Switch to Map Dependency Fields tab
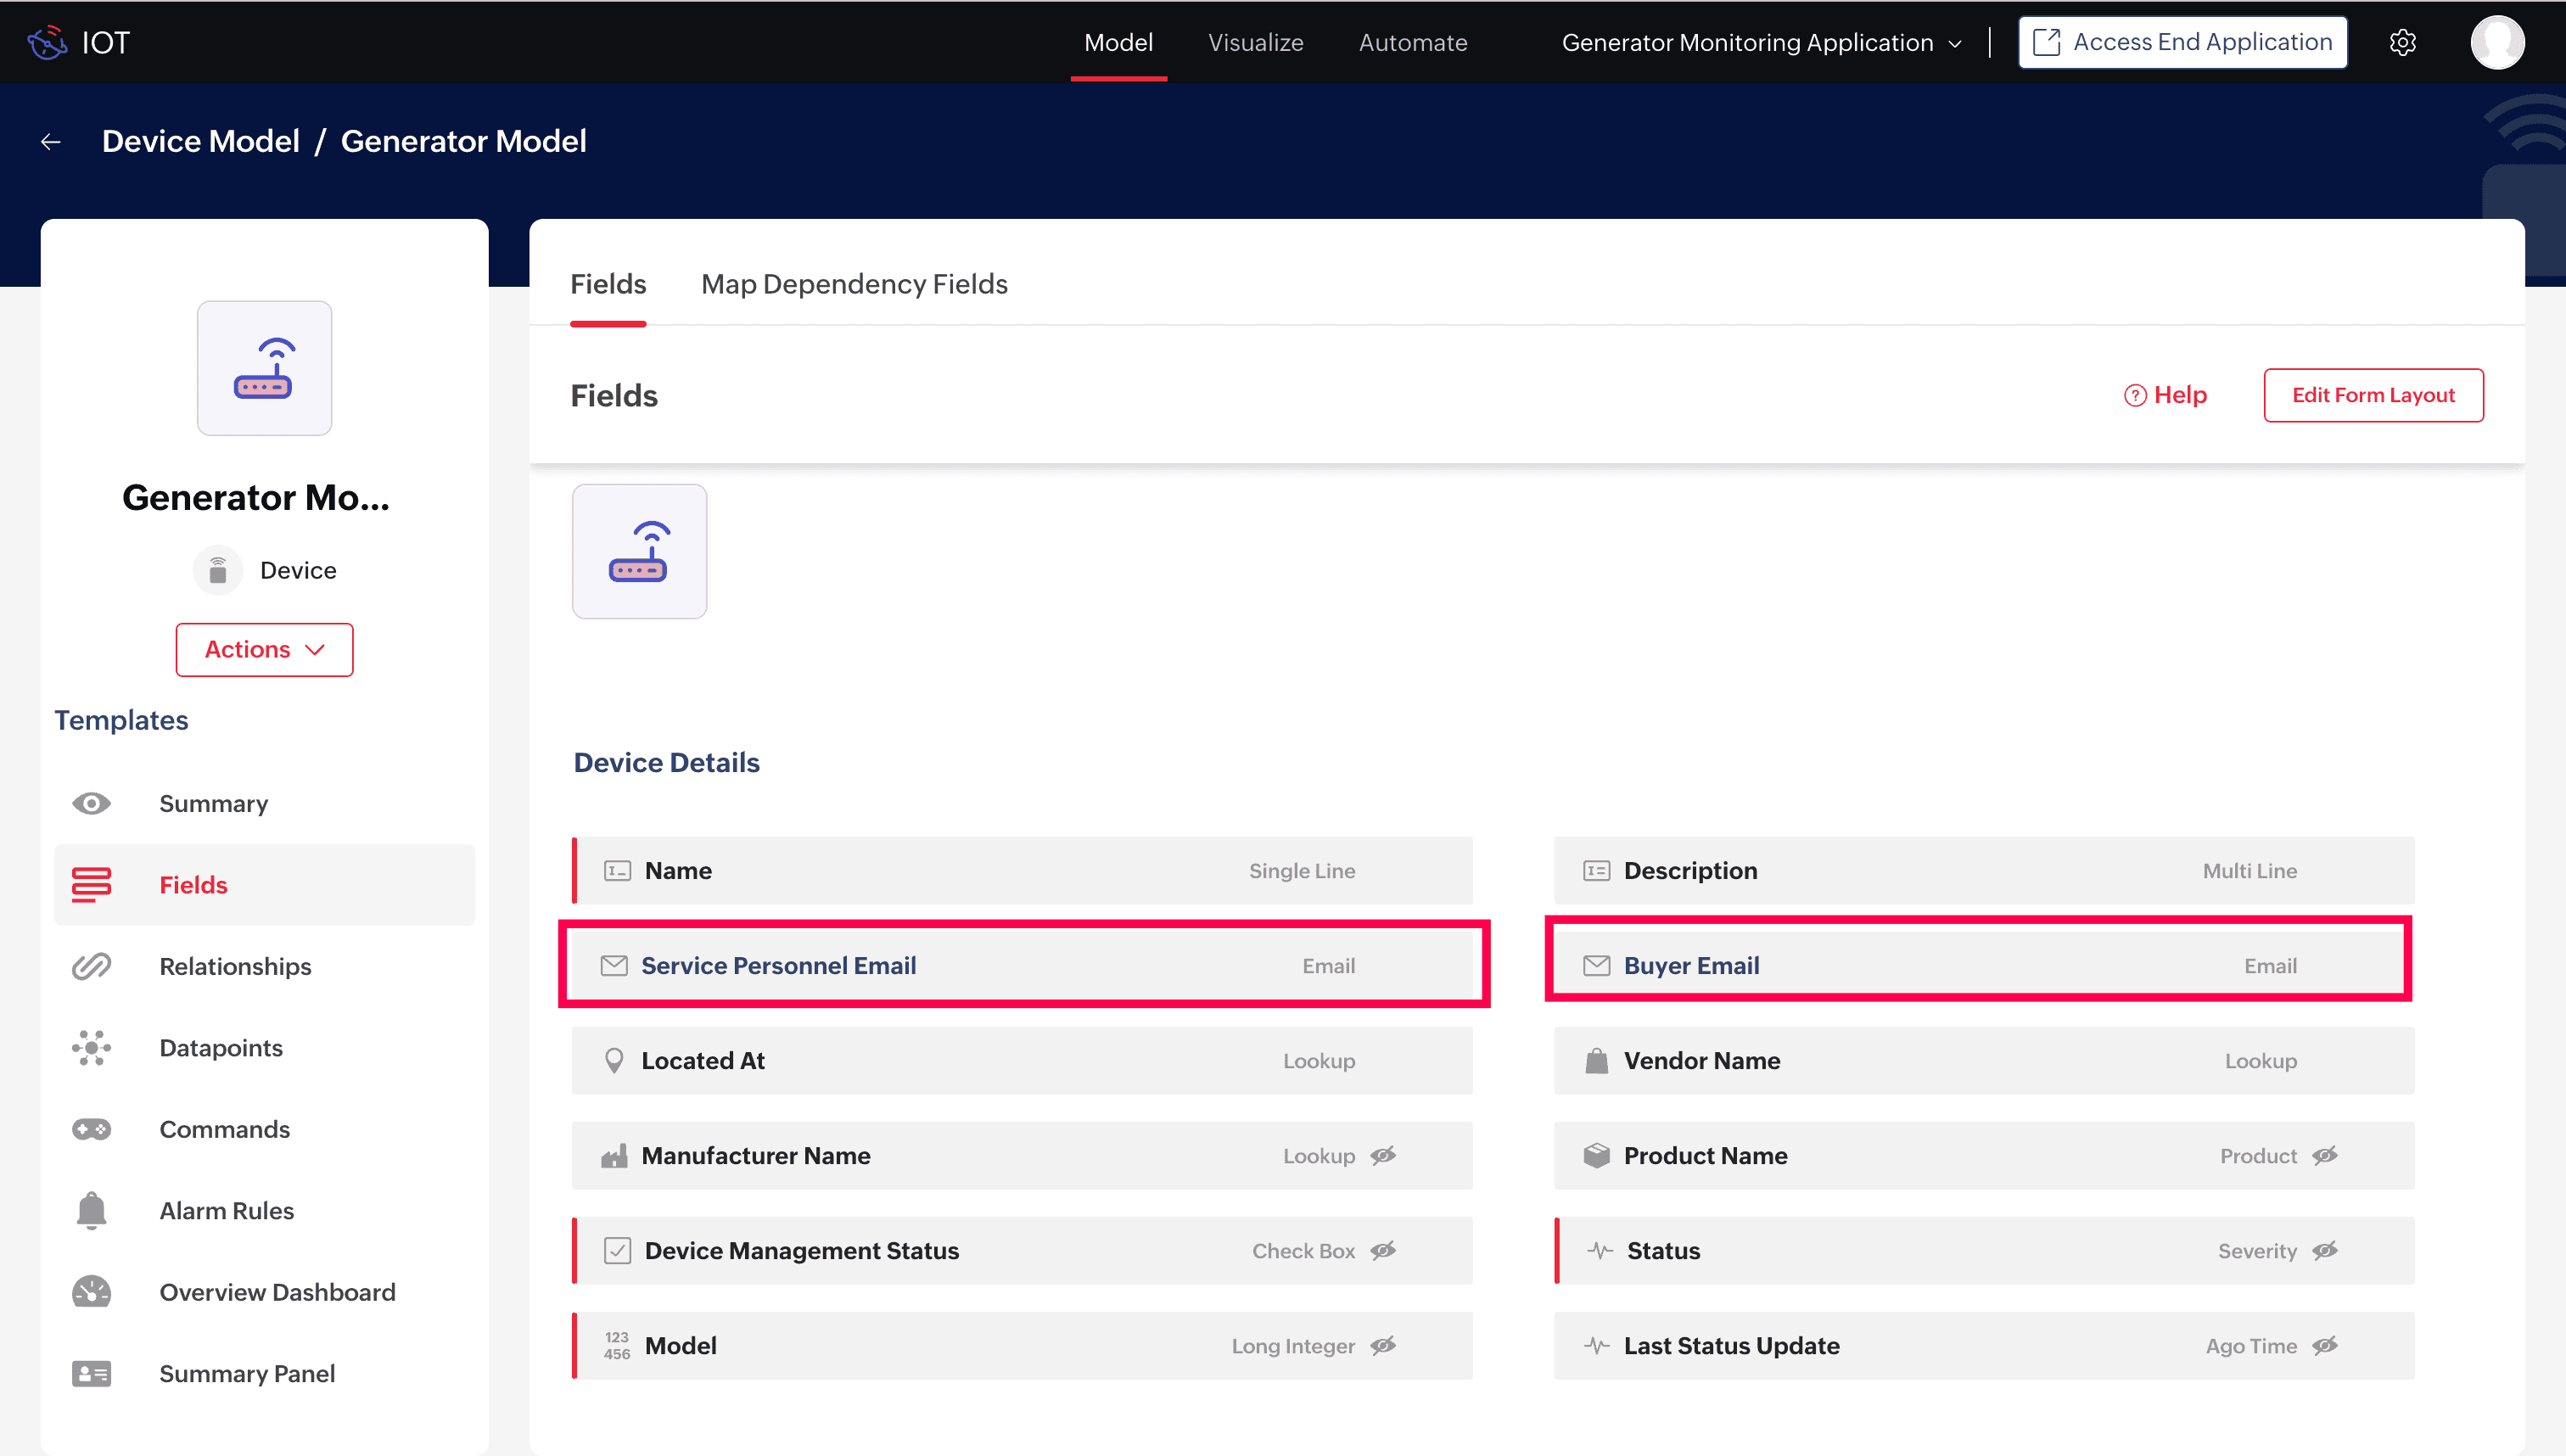Screen dimensions: 2566x1456 pos(854,284)
